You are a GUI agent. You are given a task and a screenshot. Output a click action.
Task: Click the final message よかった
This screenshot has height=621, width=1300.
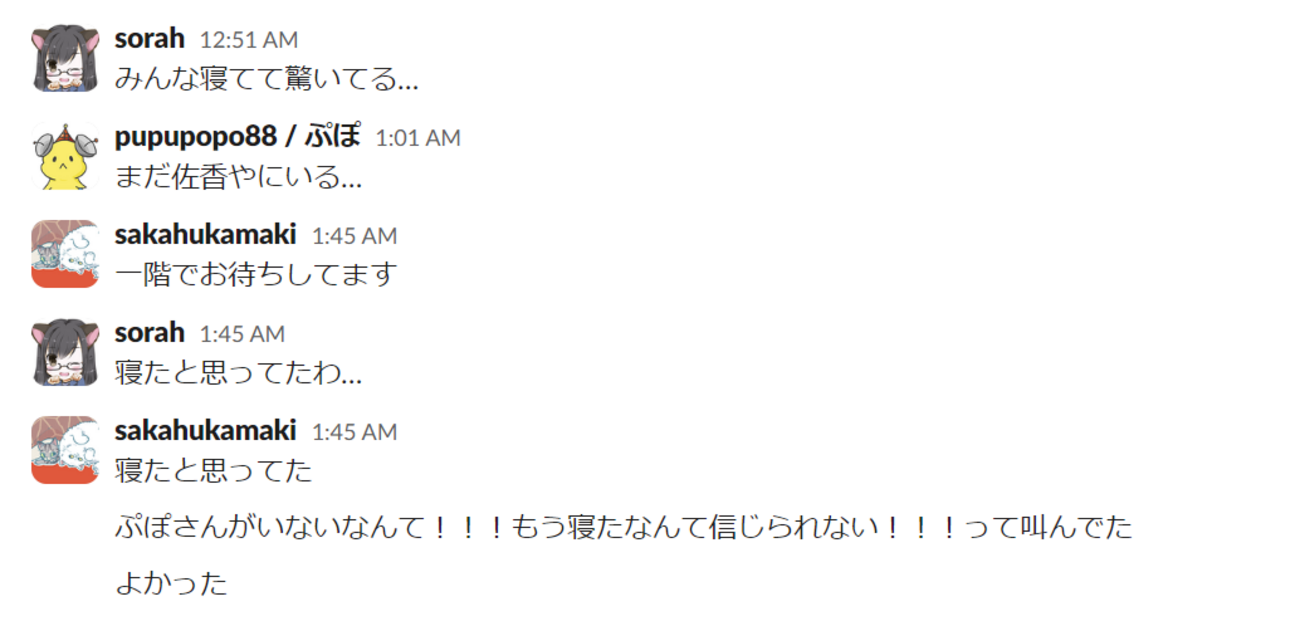[x=172, y=584]
